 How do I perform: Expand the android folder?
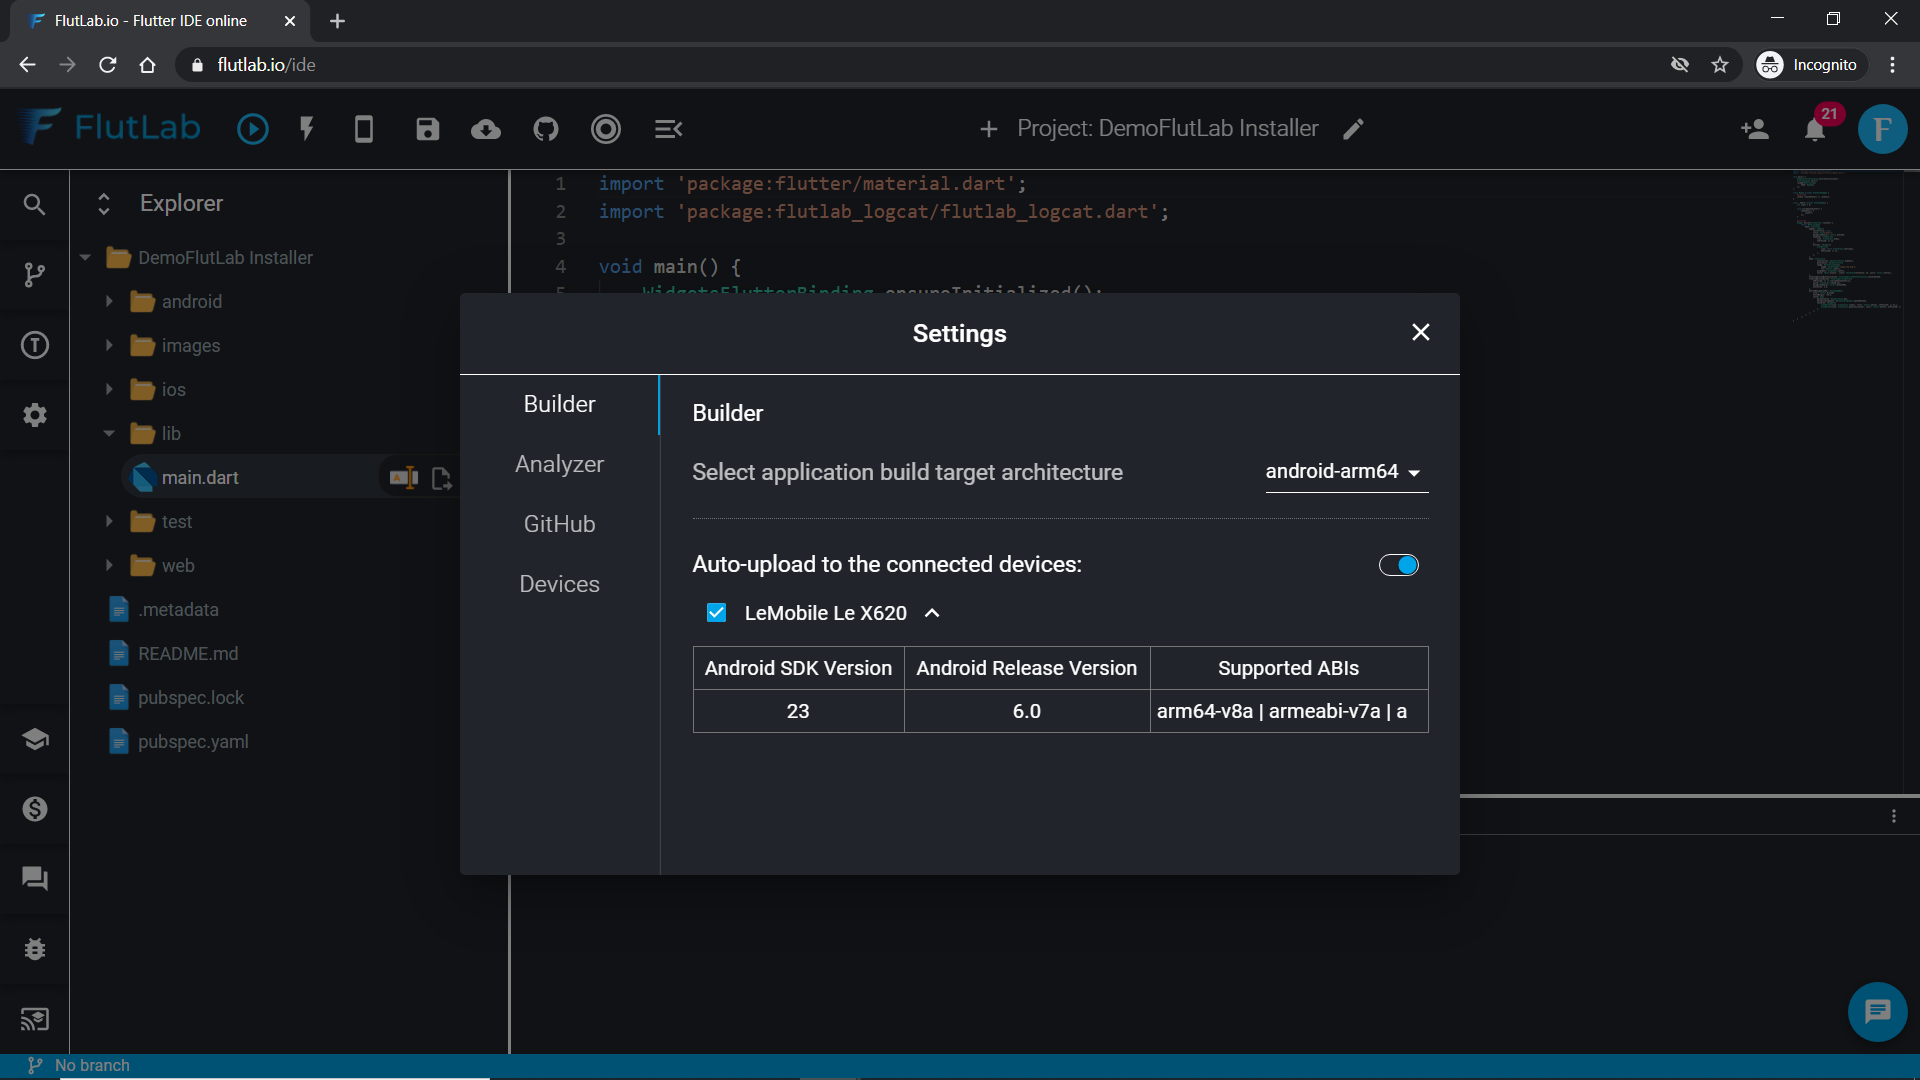[x=109, y=301]
